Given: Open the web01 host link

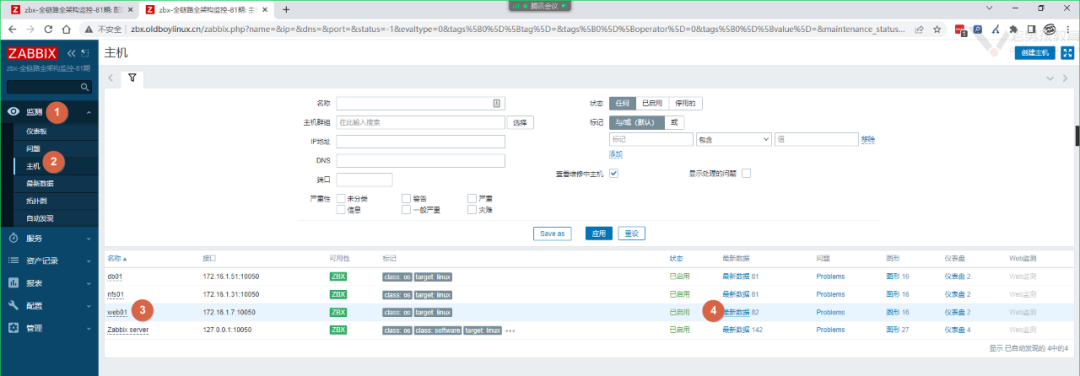Looking at the screenshot, I should [x=117, y=312].
